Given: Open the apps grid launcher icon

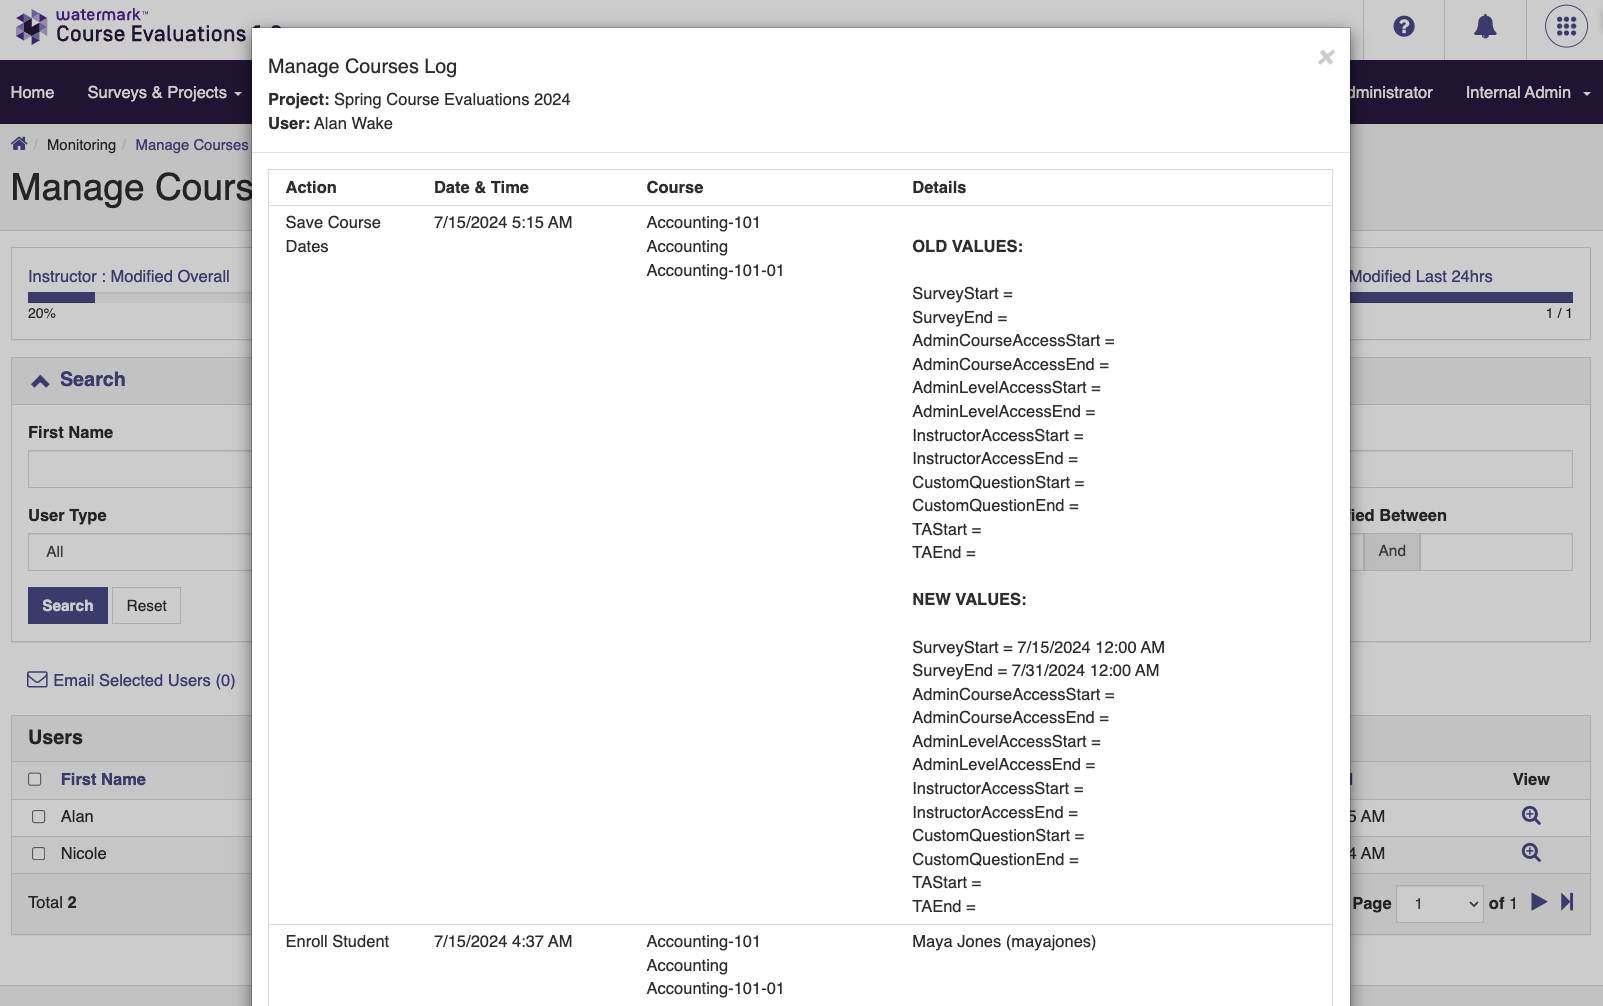Looking at the screenshot, I should (1566, 27).
